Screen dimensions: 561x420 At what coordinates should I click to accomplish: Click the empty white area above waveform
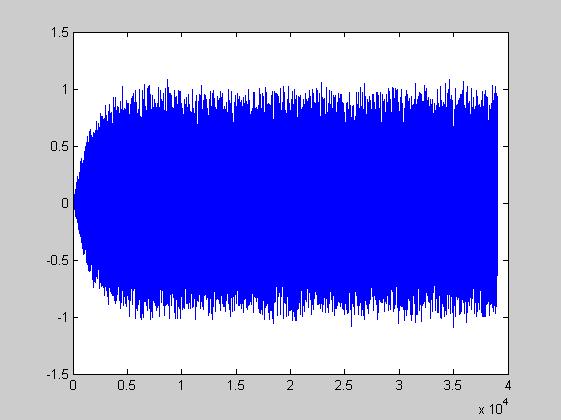(291, 55)
